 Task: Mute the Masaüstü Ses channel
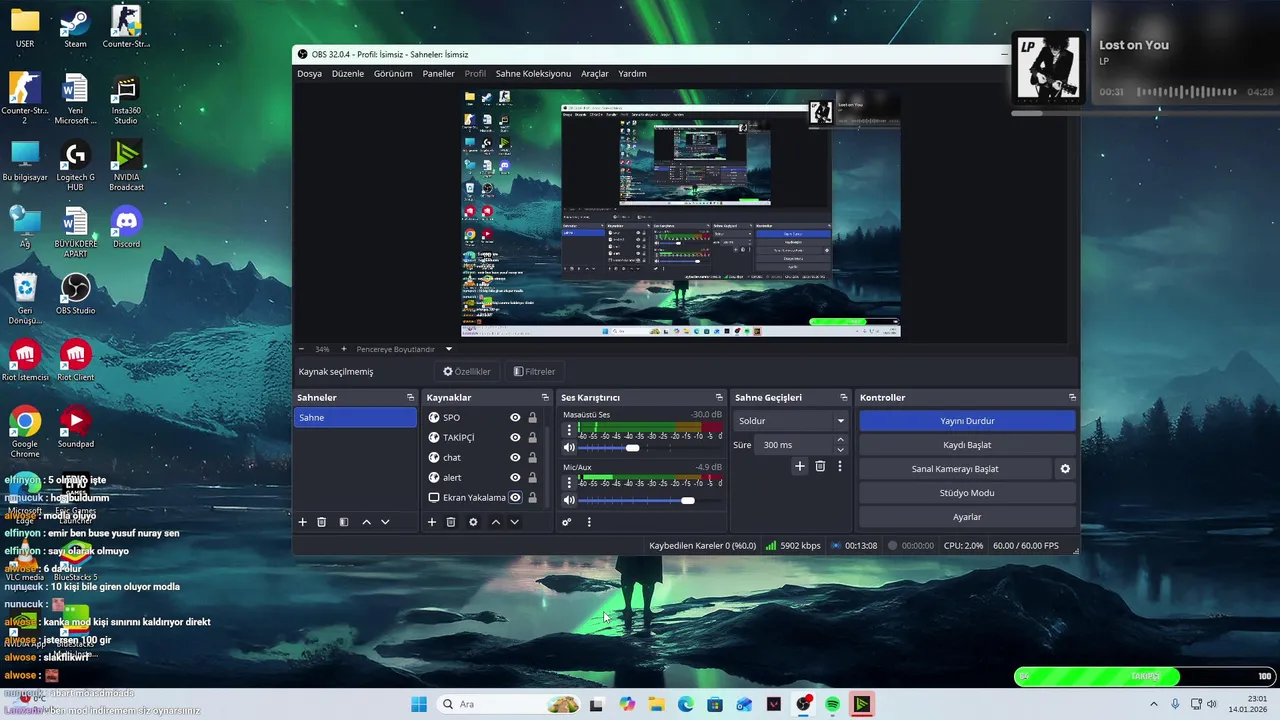click(569, 448)
